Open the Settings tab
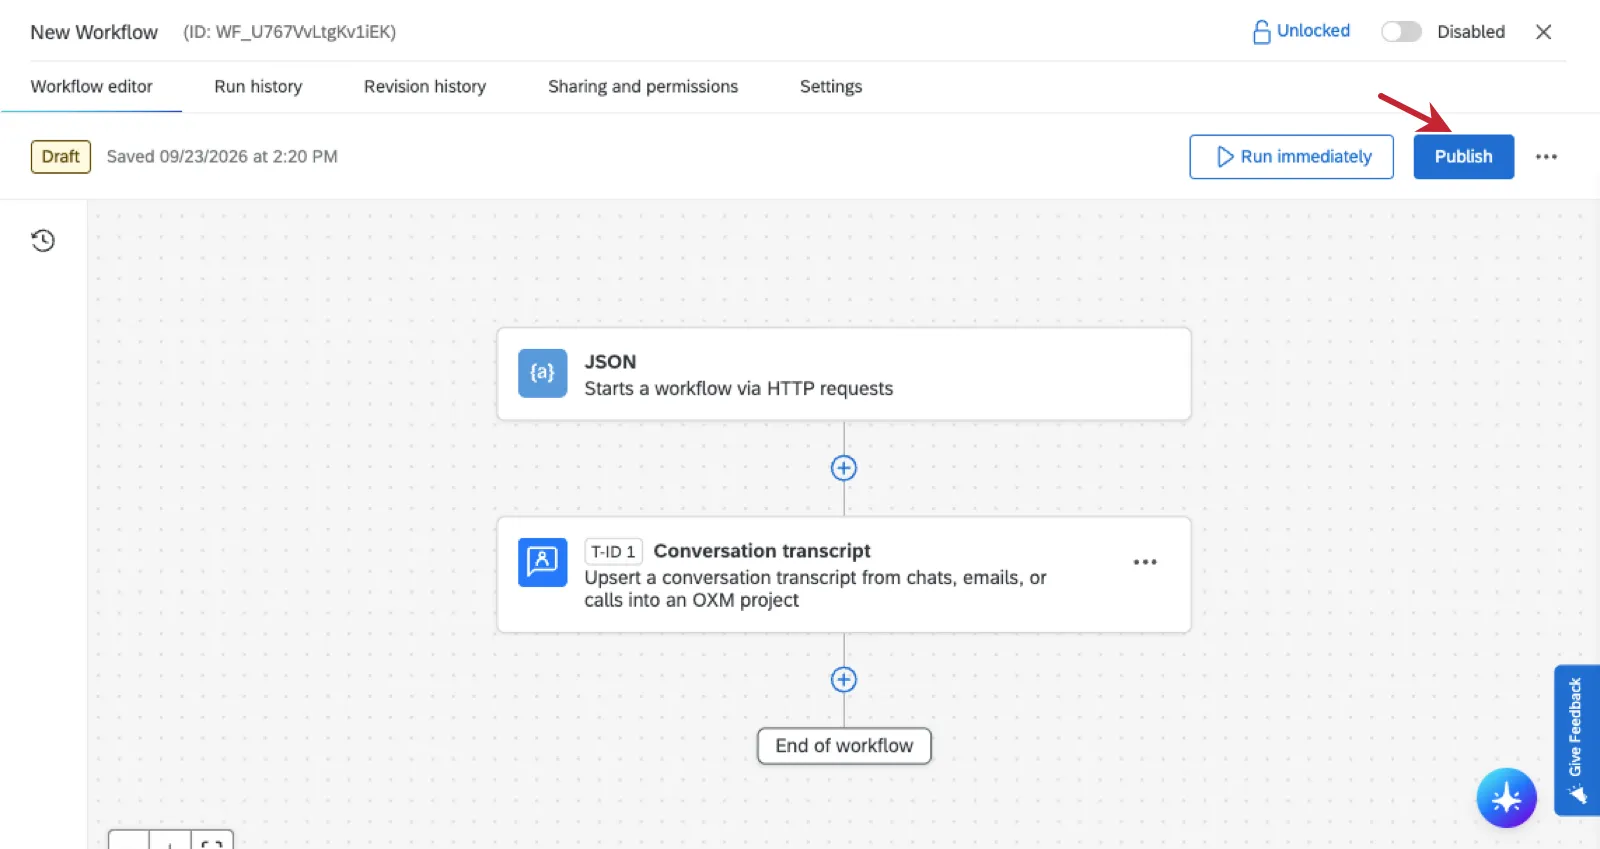The width and height of the screenshot is (1600, 849). 831,87
